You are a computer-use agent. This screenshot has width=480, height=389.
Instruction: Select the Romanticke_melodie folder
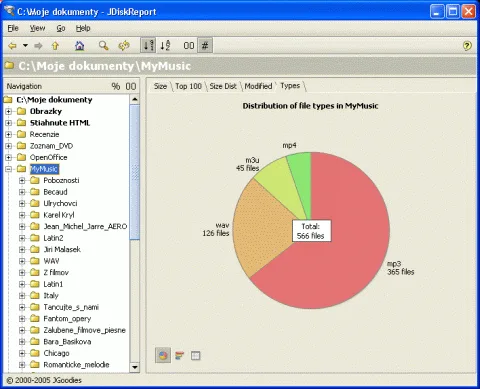pos(76,365)
